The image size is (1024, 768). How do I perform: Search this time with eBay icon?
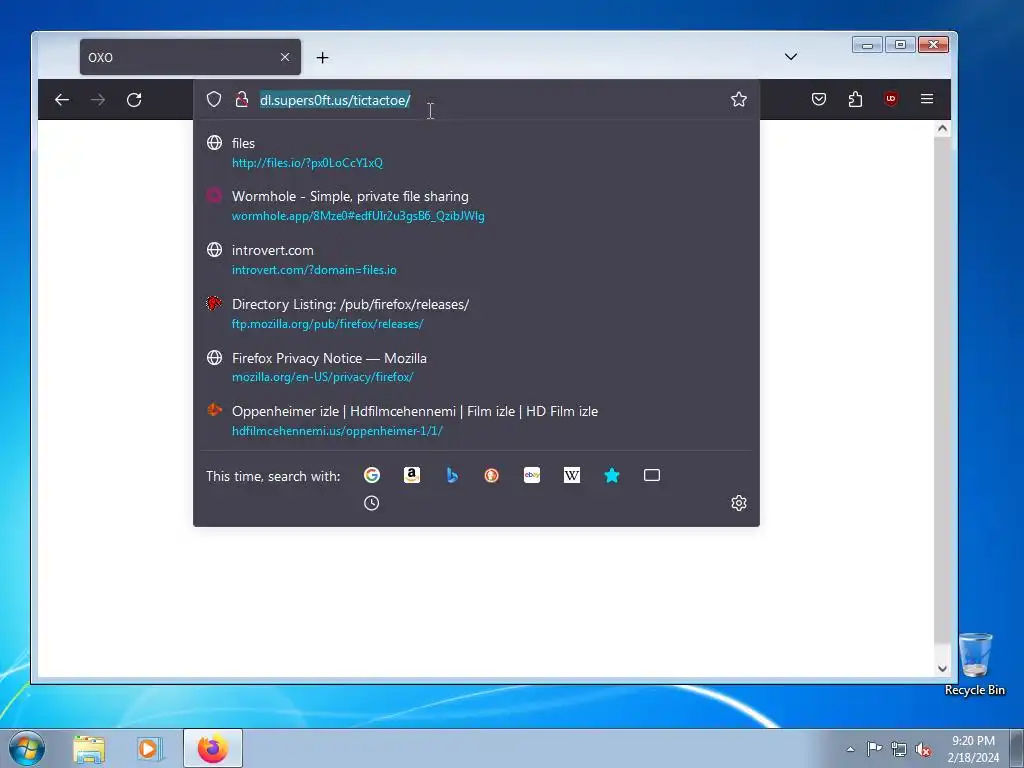[x=532, y=475]
